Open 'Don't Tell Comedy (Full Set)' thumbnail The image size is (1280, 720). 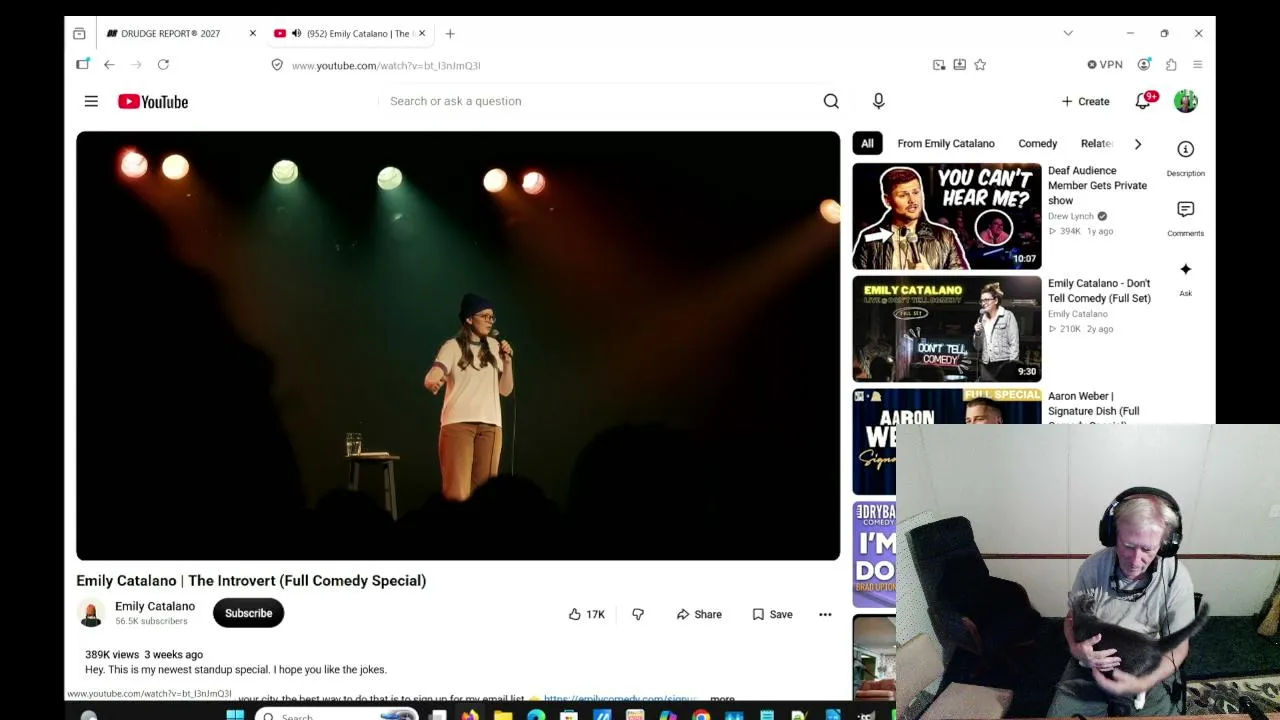click(947, 329)
